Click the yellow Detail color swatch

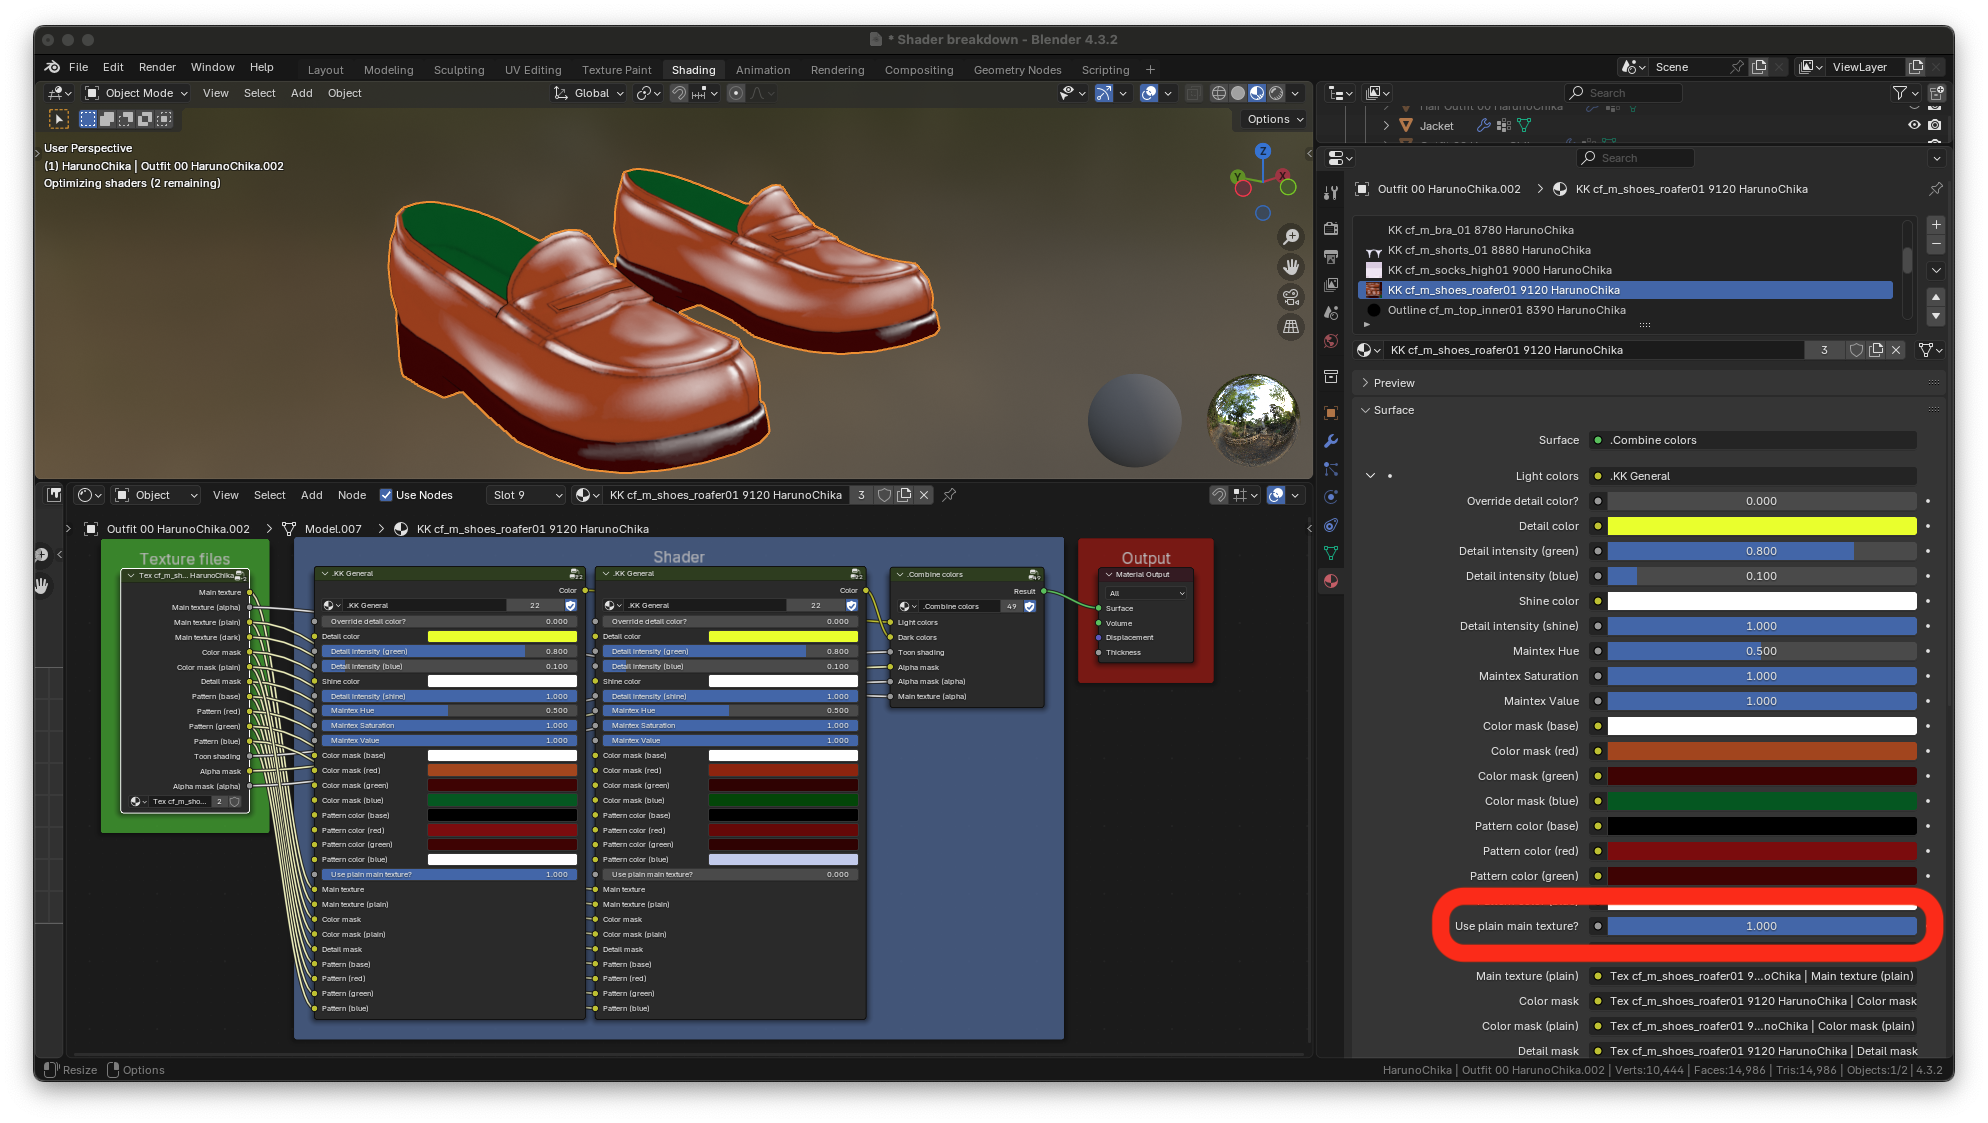1761,526
